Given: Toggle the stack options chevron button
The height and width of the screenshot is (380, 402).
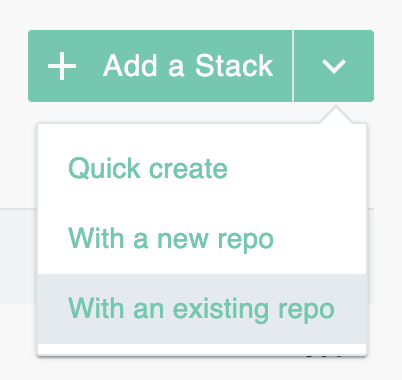Looking at the screenshot, I should 334,66.
